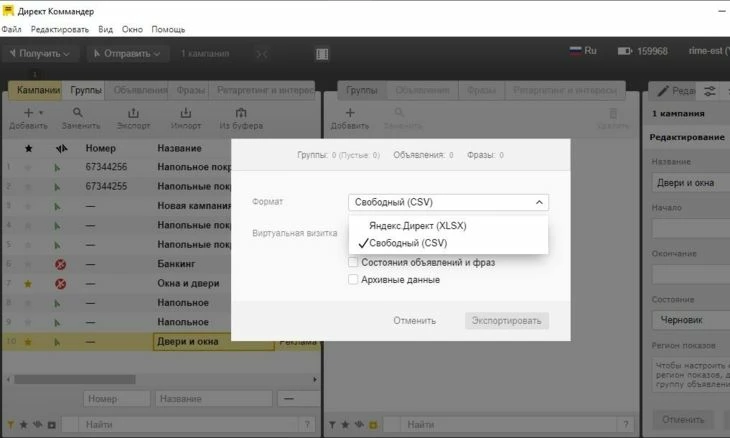The width and height of the screenshot is (730, 438).
Task: Click the Окончание date field
Action: [691, 275]
